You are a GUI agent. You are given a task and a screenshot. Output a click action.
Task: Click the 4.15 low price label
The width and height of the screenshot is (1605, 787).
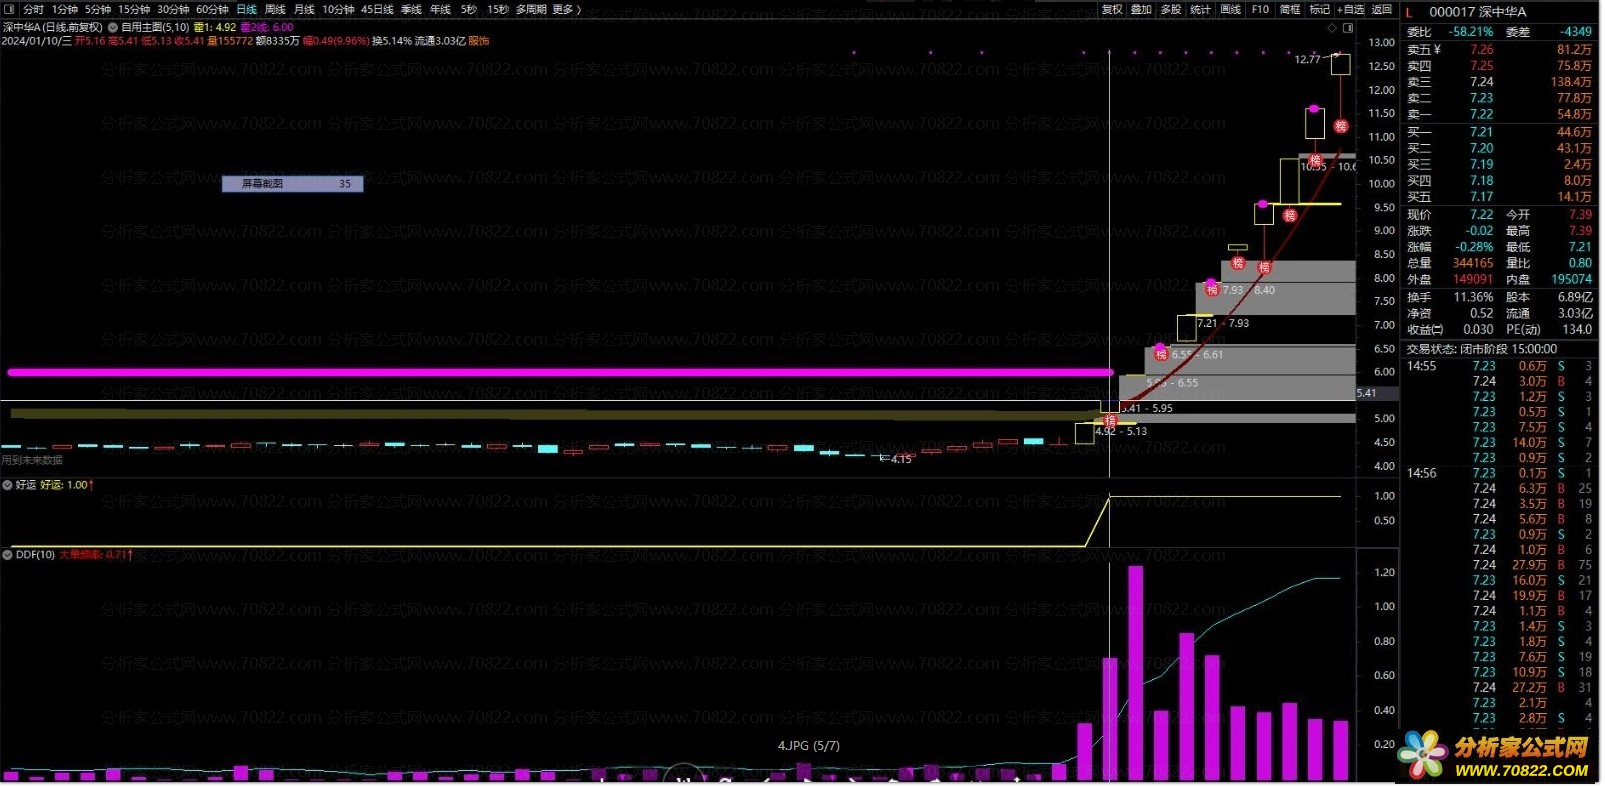(901, 459)
